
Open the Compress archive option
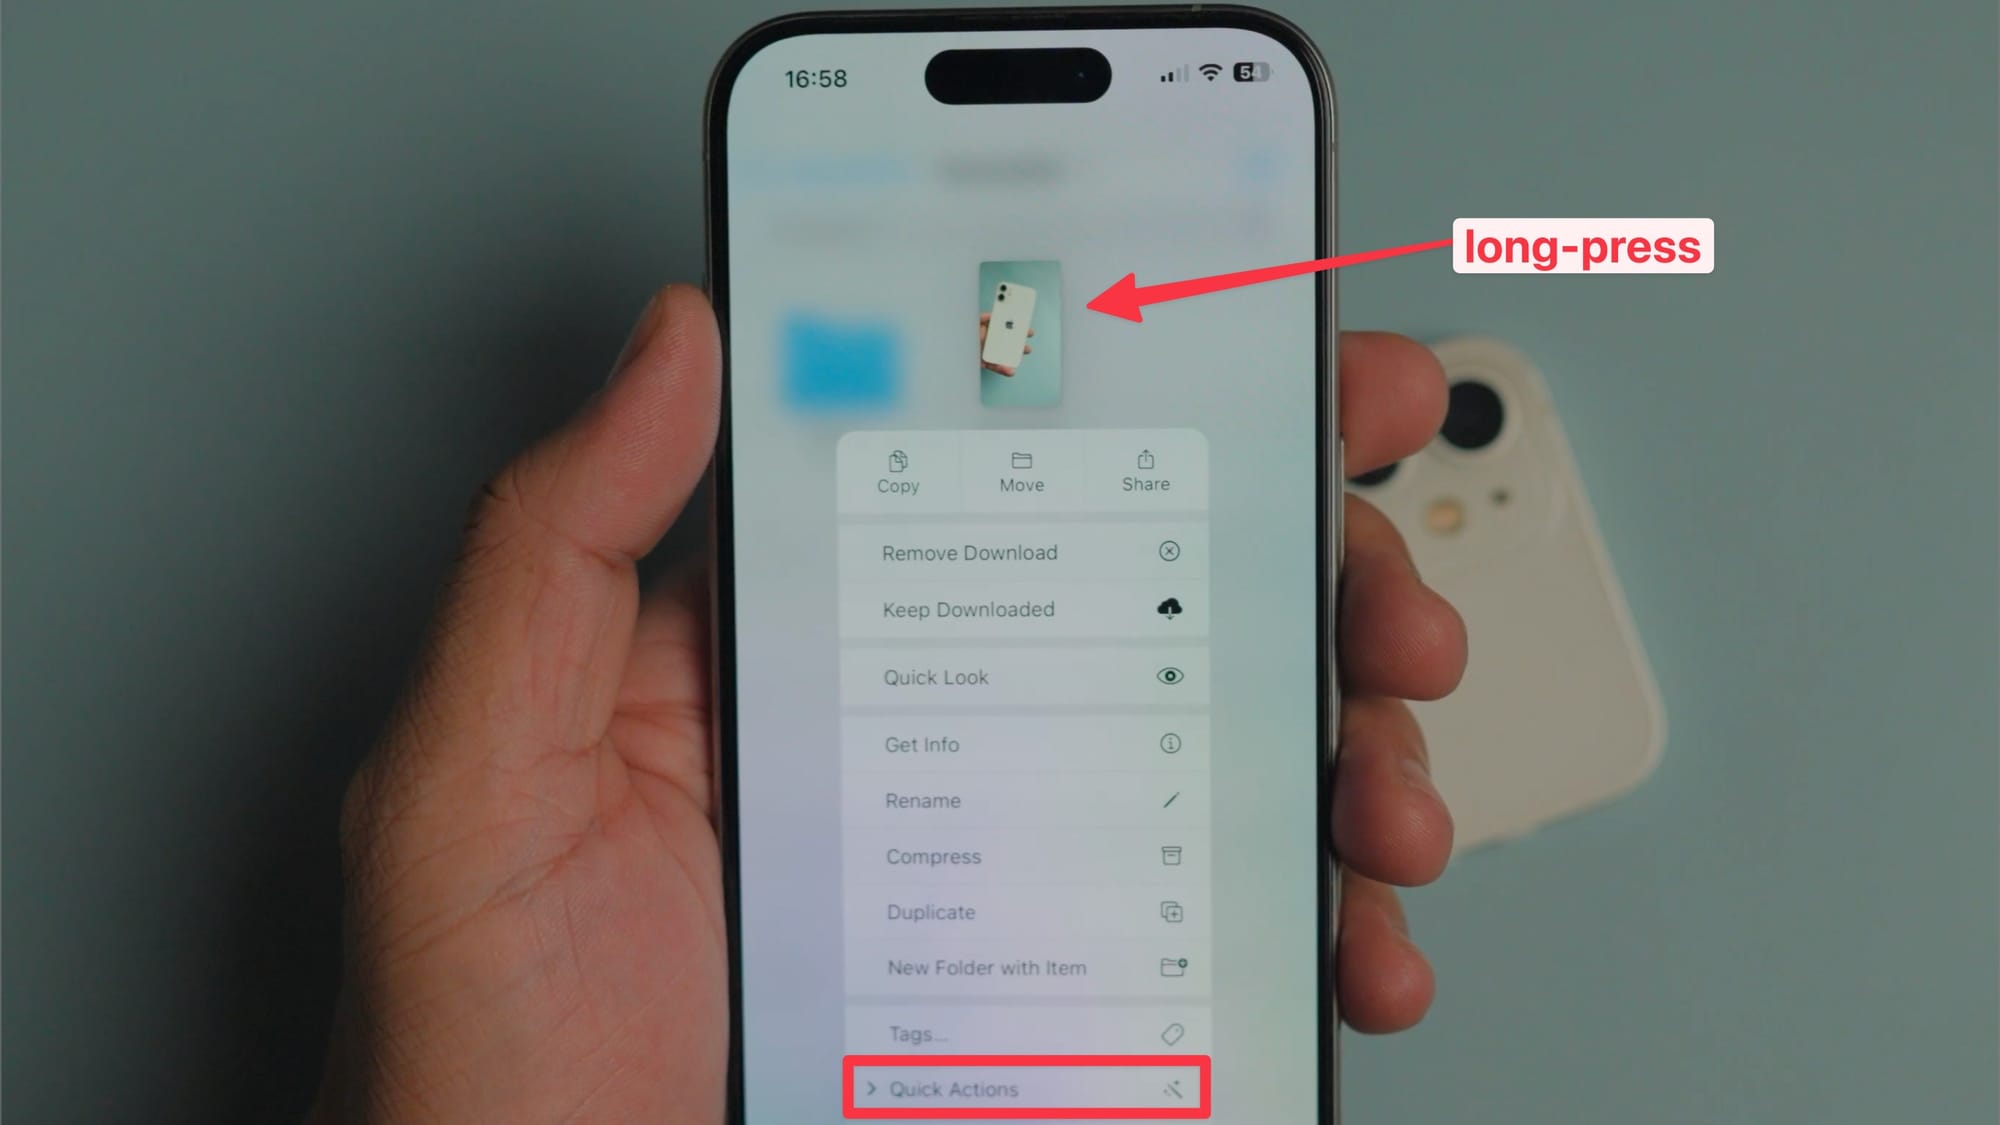pyautogui.click(x=1029, y=856)
